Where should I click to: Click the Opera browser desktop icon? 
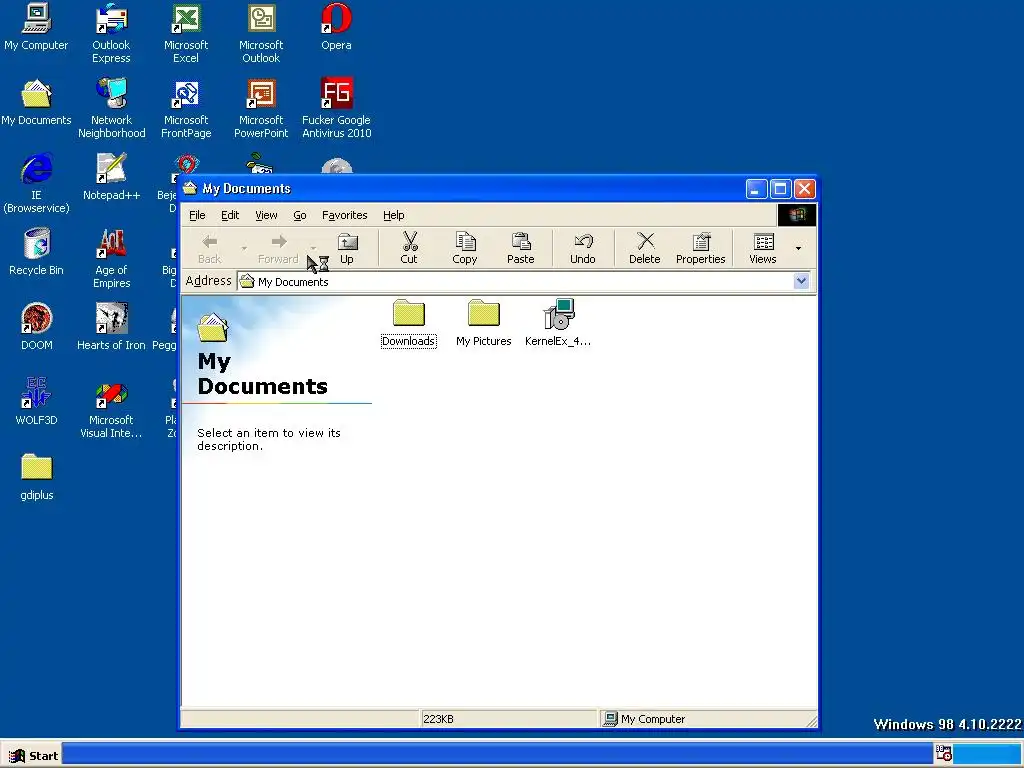[x=336, y=26]
